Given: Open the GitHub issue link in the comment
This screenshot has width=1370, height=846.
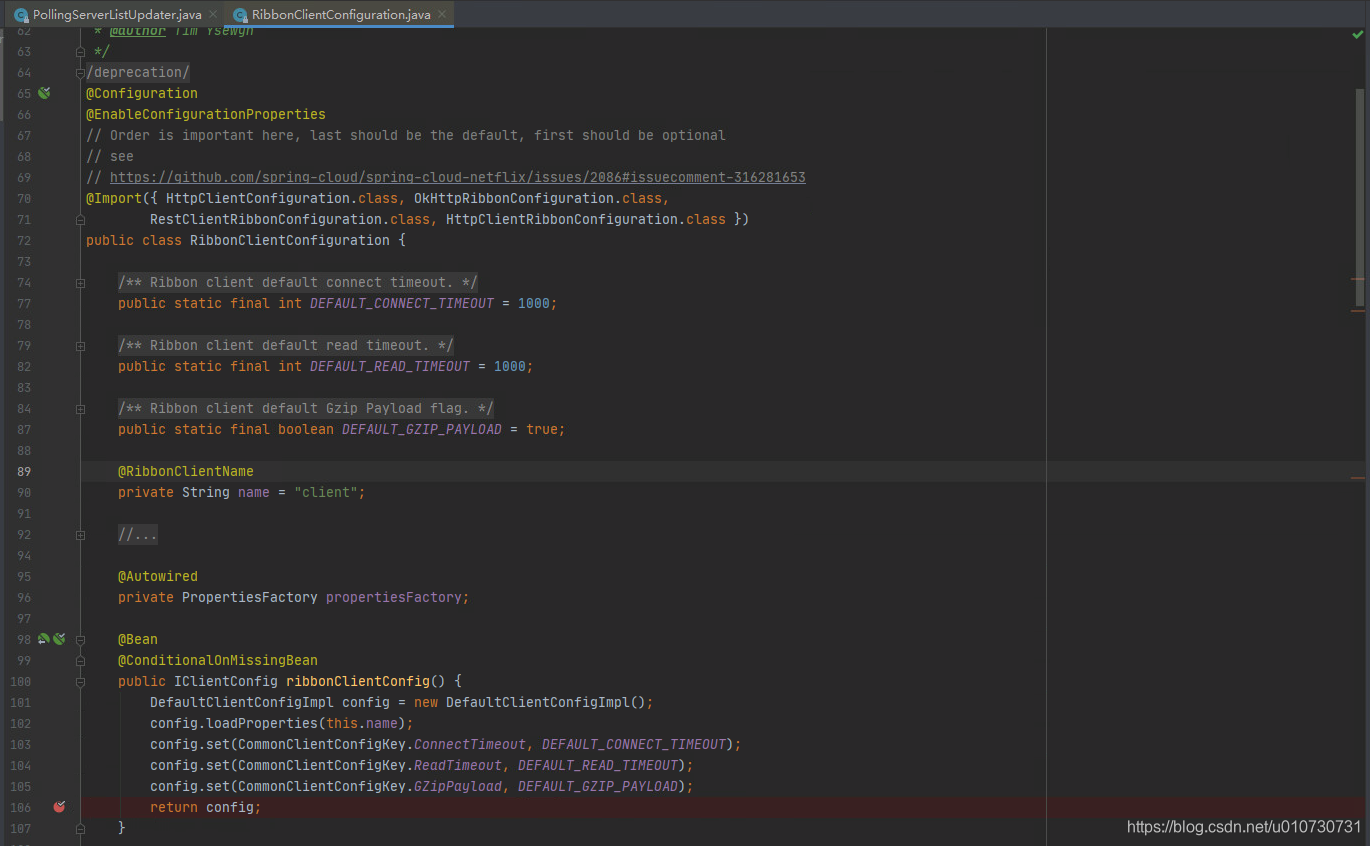Looking at the screenshot, I should click(457, 177).
